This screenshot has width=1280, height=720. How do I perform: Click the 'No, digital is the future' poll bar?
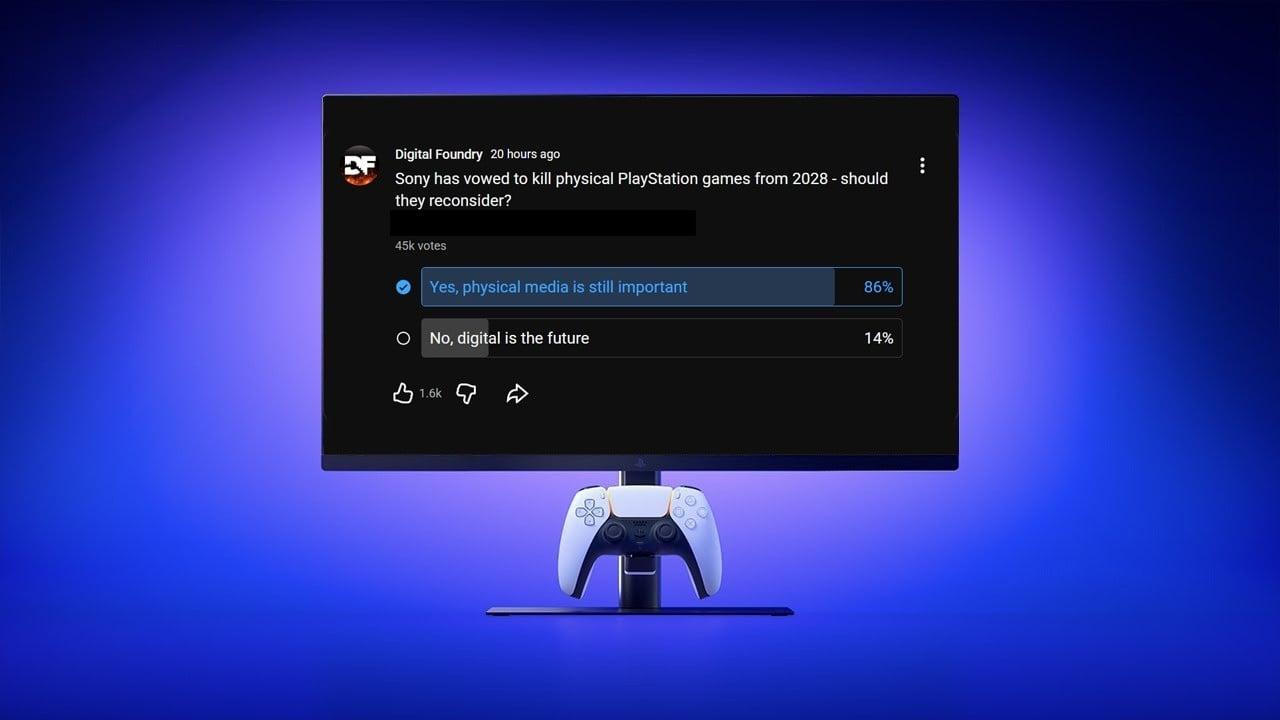tap(662, 338)
